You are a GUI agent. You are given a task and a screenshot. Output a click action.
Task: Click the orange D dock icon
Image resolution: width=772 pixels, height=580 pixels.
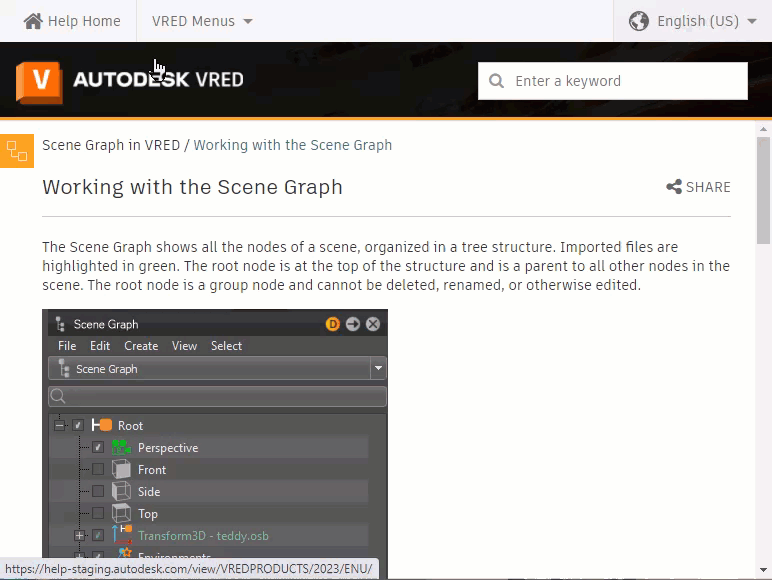pos(333,324)
